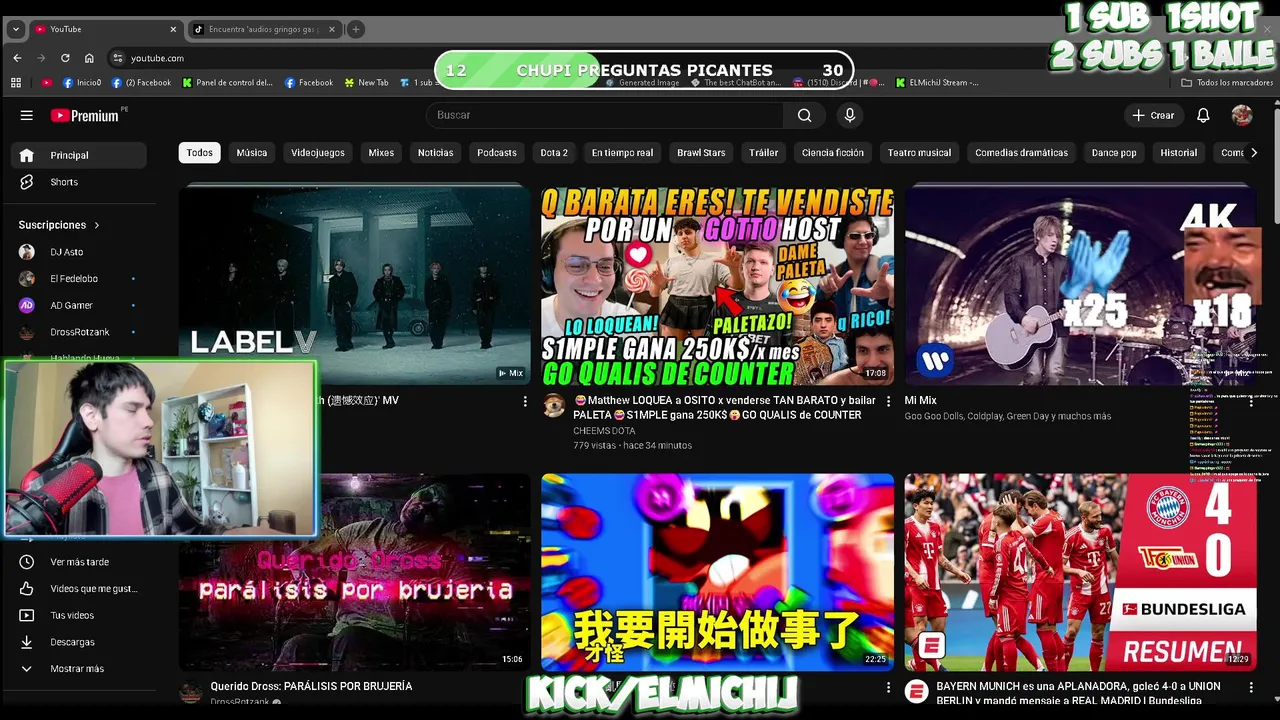The image size is (1280, 720).
Task: Open the Bayern Bundesliga Resumen thumbnail
Action: click(1080, 572)
